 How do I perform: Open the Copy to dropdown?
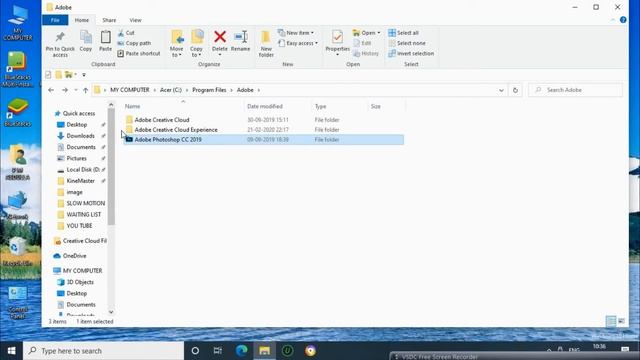point(196,43)
